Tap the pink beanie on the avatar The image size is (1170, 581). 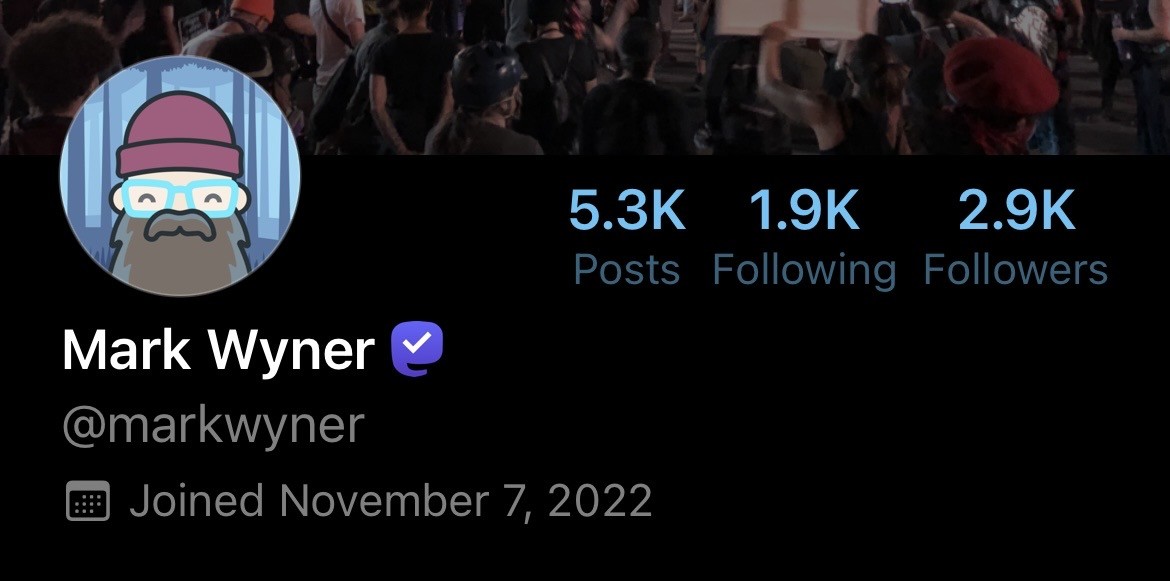180,135
